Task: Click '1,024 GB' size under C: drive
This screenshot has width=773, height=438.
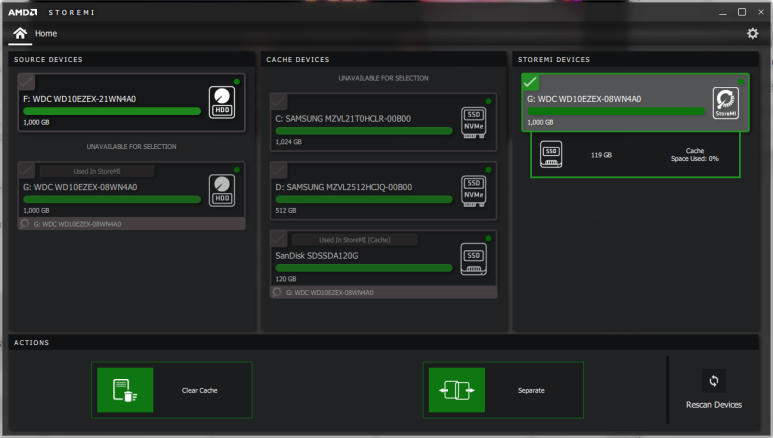Action: [x=288, y=142]
